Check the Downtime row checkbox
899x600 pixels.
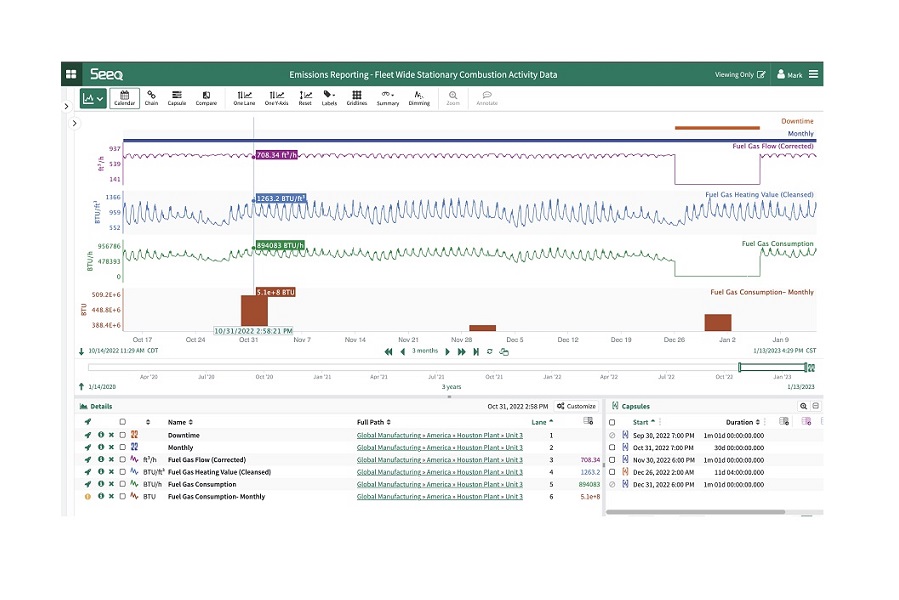122,435
